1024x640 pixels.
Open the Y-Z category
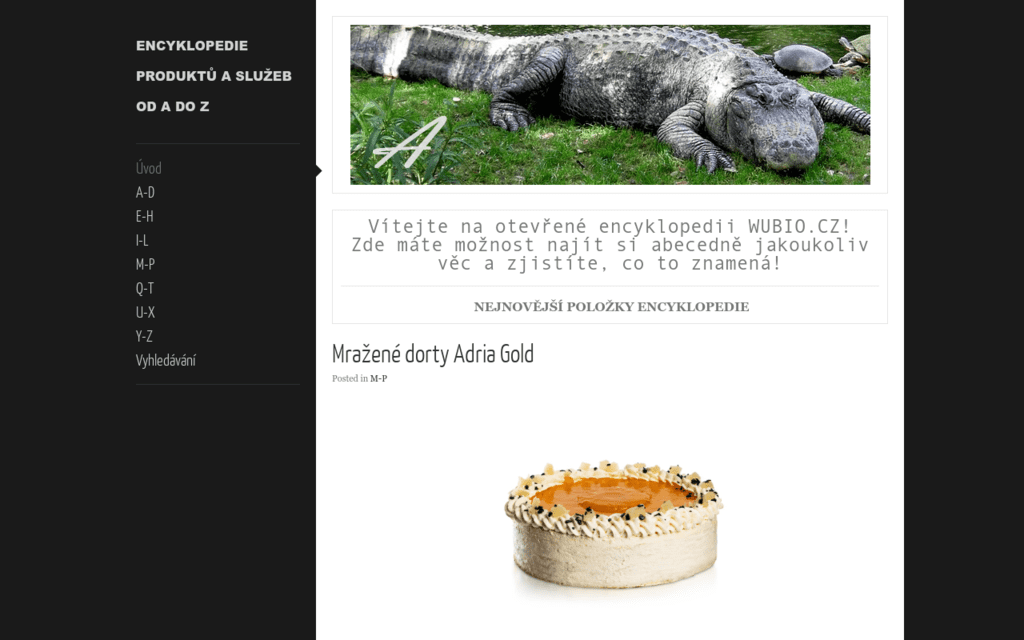click(x=144, y=336)
